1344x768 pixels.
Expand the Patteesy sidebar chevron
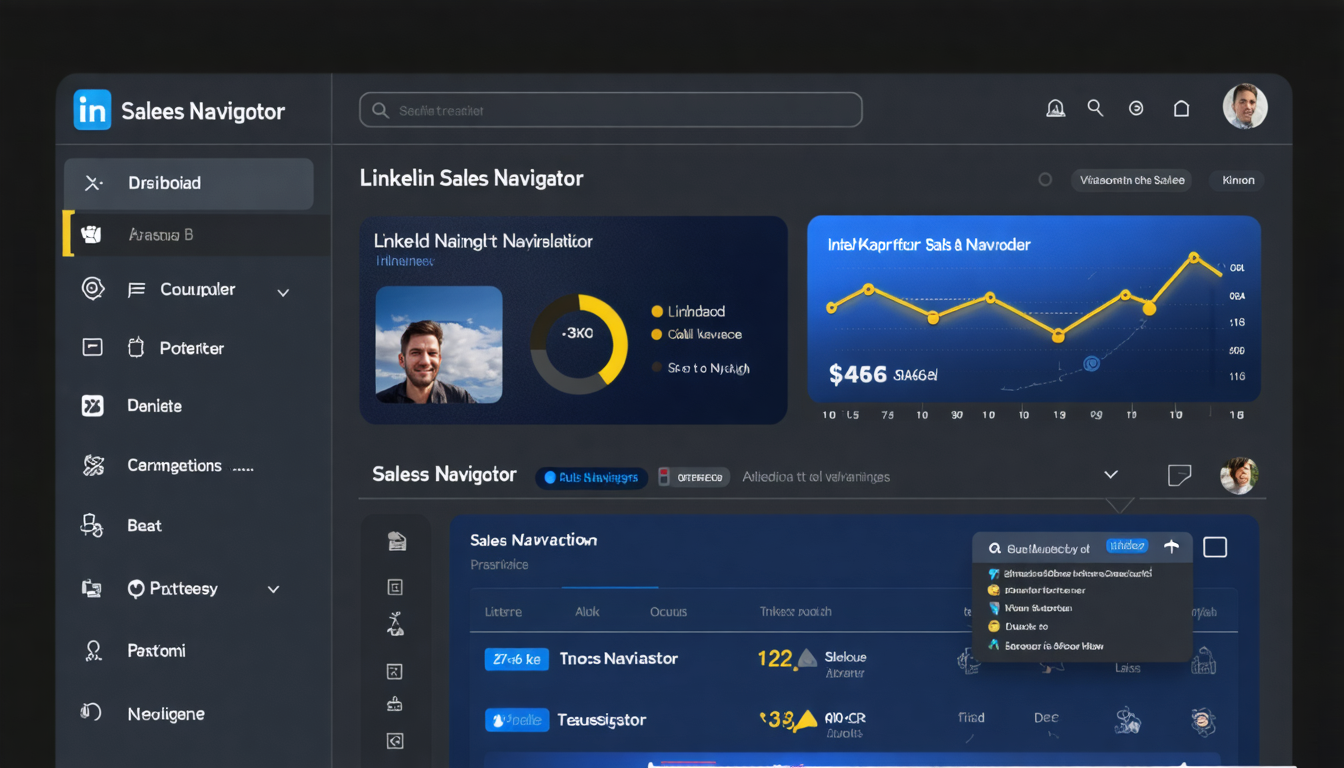(273, 590)
